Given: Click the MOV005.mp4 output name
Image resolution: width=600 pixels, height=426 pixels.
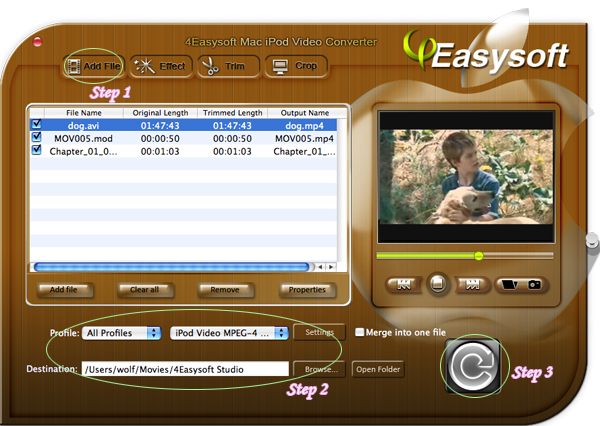Looking at the screenshot, I should pos(305,139).
